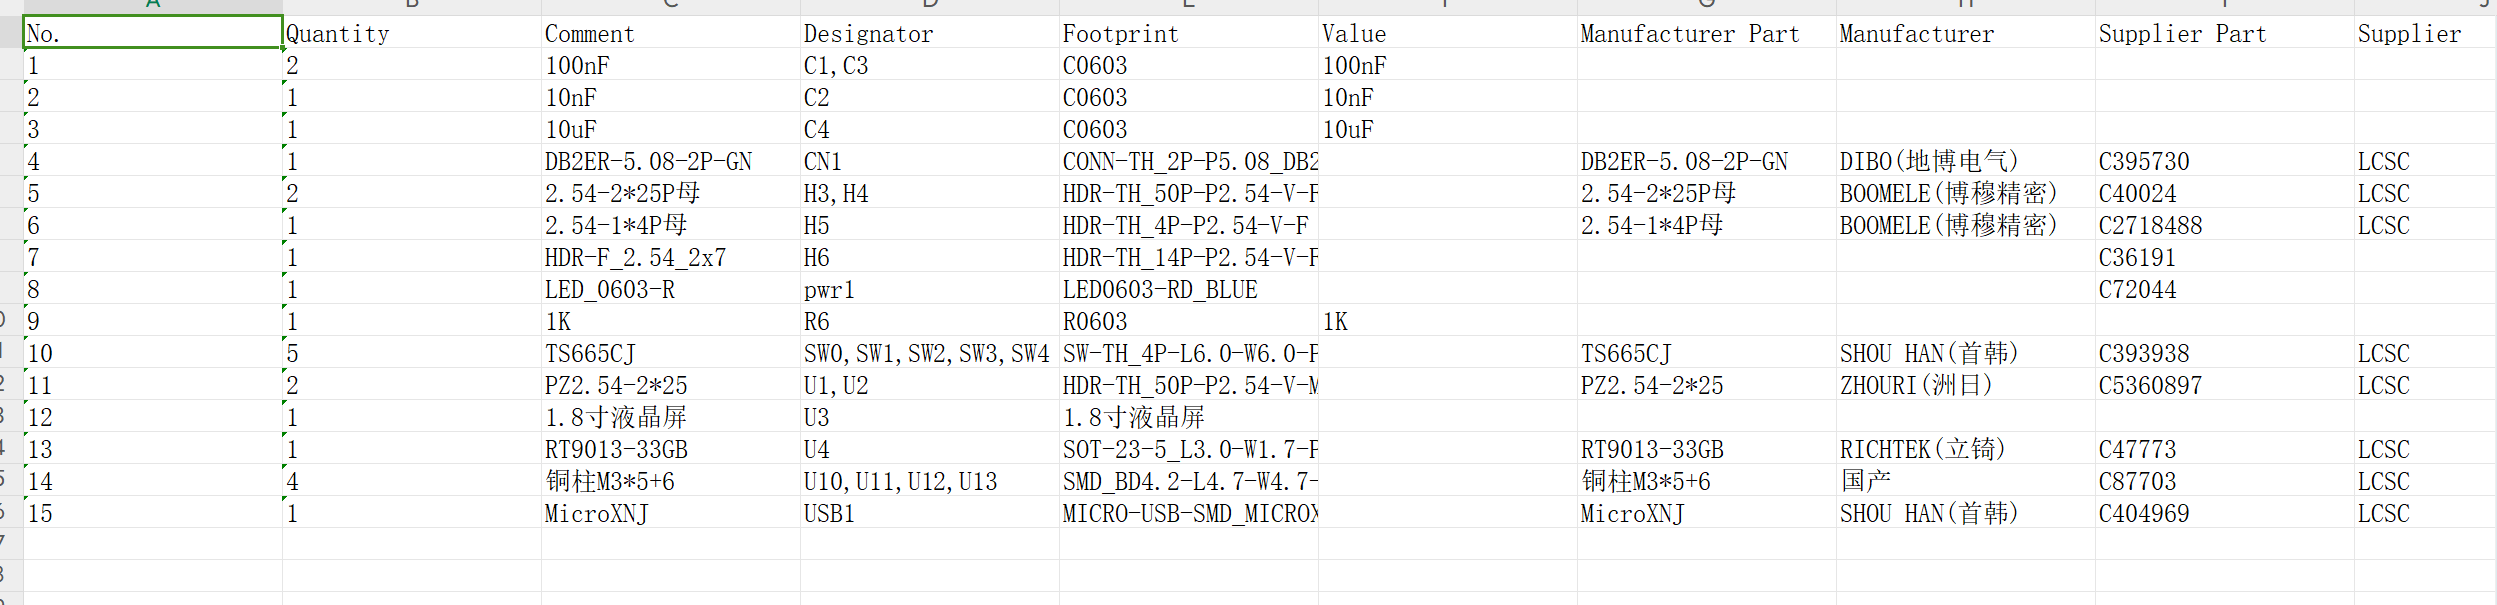The height and width of the screenshot is (605, 2497).
Task: Select the comment cell 'HDR-F_2.54_2x7'
Action: [635, 258]
